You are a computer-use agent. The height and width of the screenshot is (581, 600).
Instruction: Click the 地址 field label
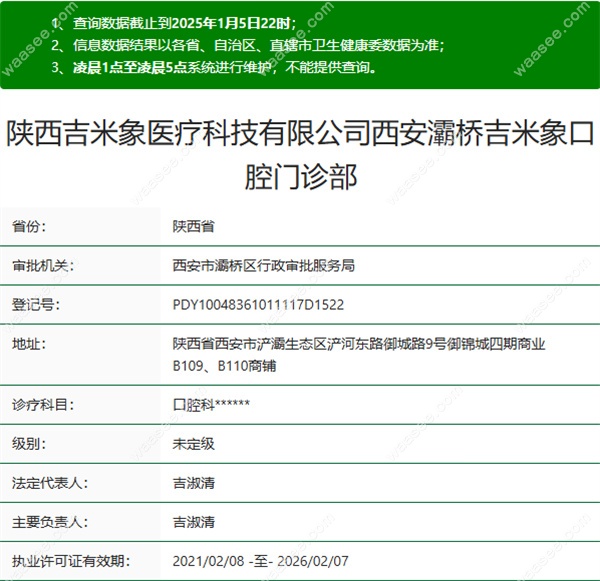[29, 344]
